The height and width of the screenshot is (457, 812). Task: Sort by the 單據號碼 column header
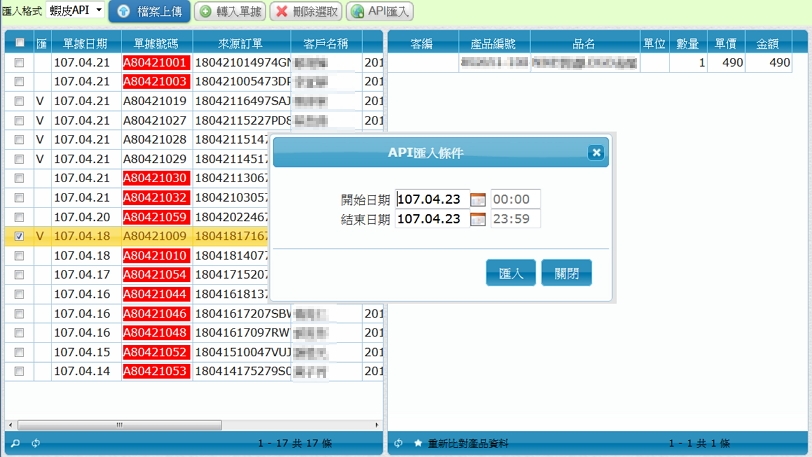click(155, 43)
